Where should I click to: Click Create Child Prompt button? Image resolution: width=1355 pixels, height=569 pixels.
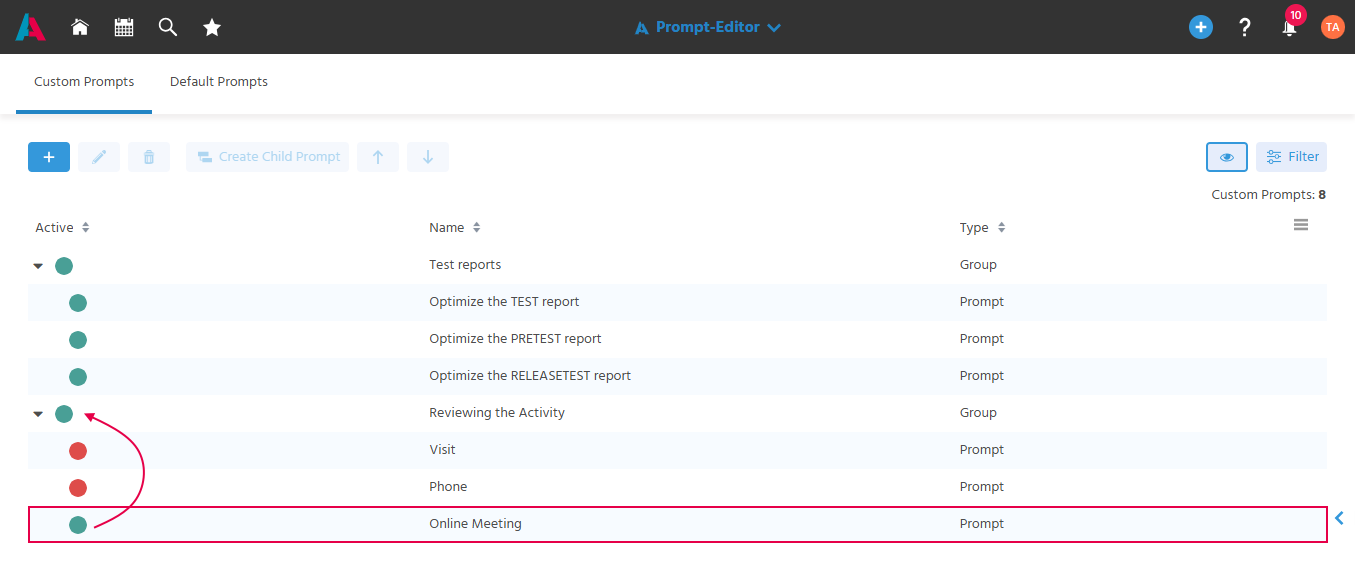pos(267,157)
